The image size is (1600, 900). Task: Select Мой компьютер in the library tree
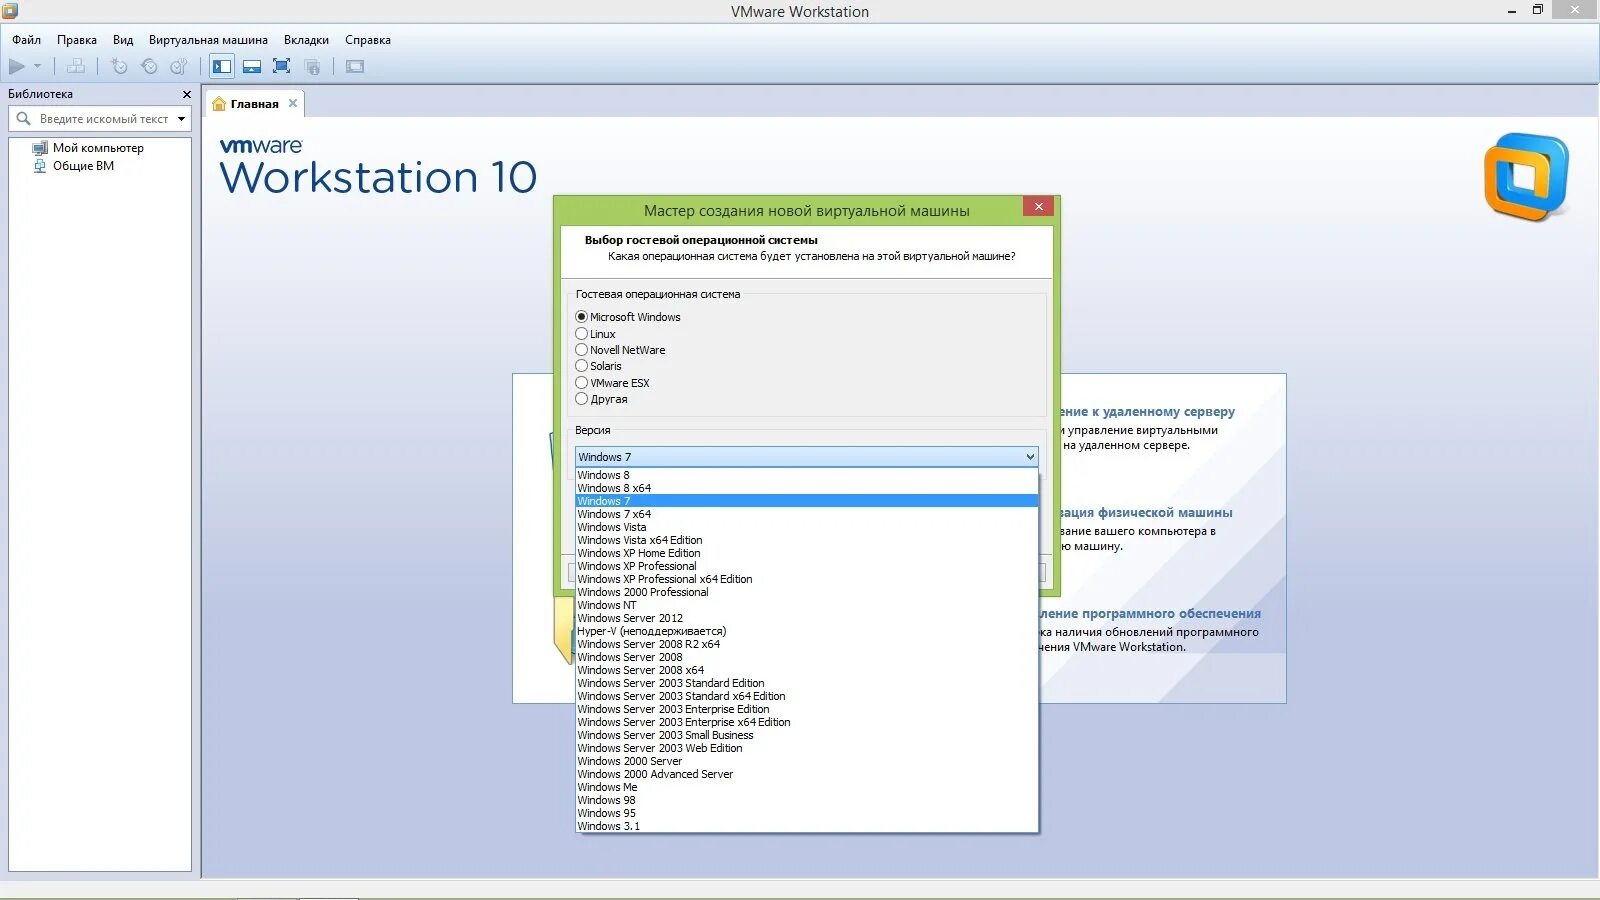point(98,148)
